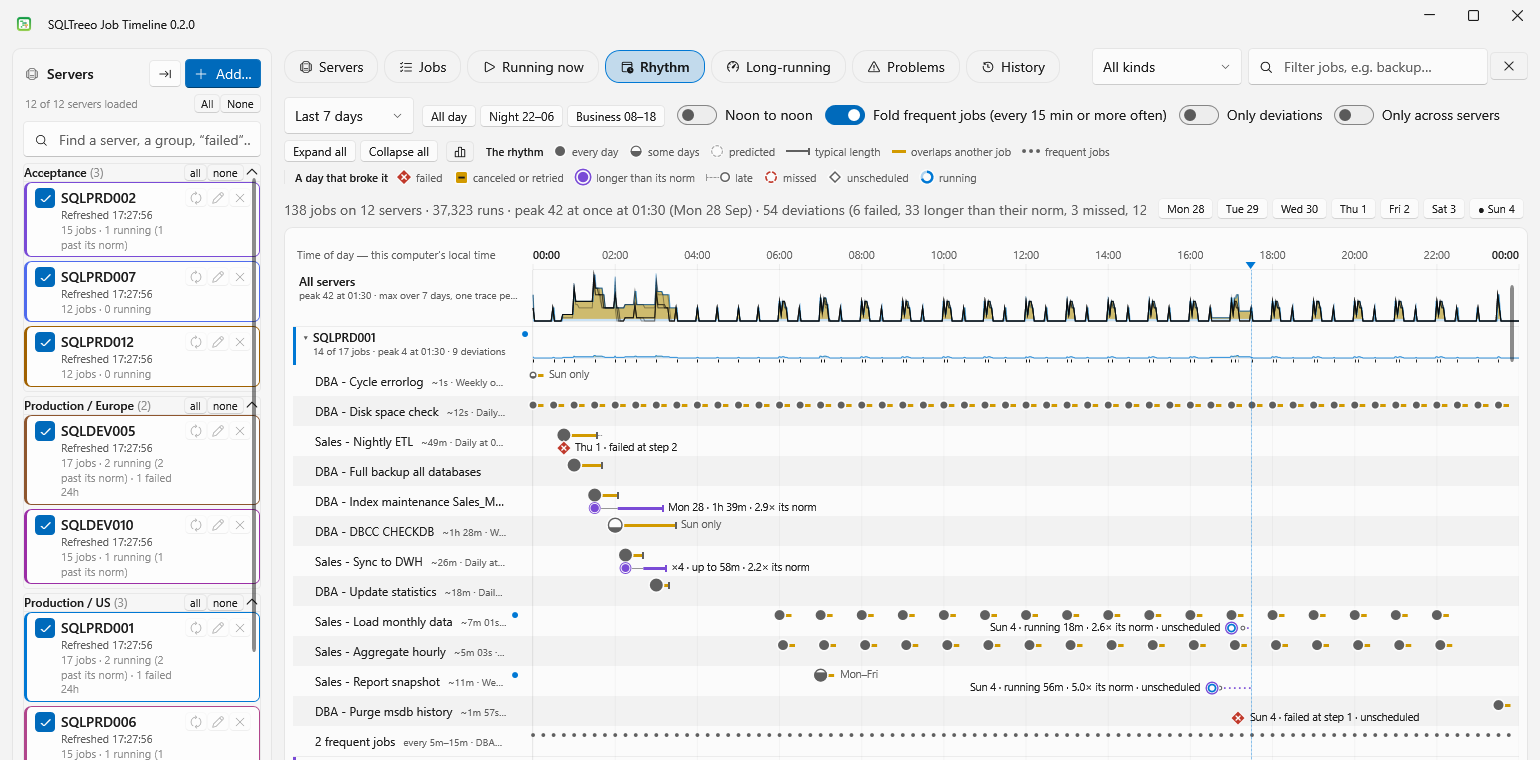Edit server SQLPRD001 card
Image resolution: width=1540 pixels, height=760 pixels.
click(x=218, y=628)
